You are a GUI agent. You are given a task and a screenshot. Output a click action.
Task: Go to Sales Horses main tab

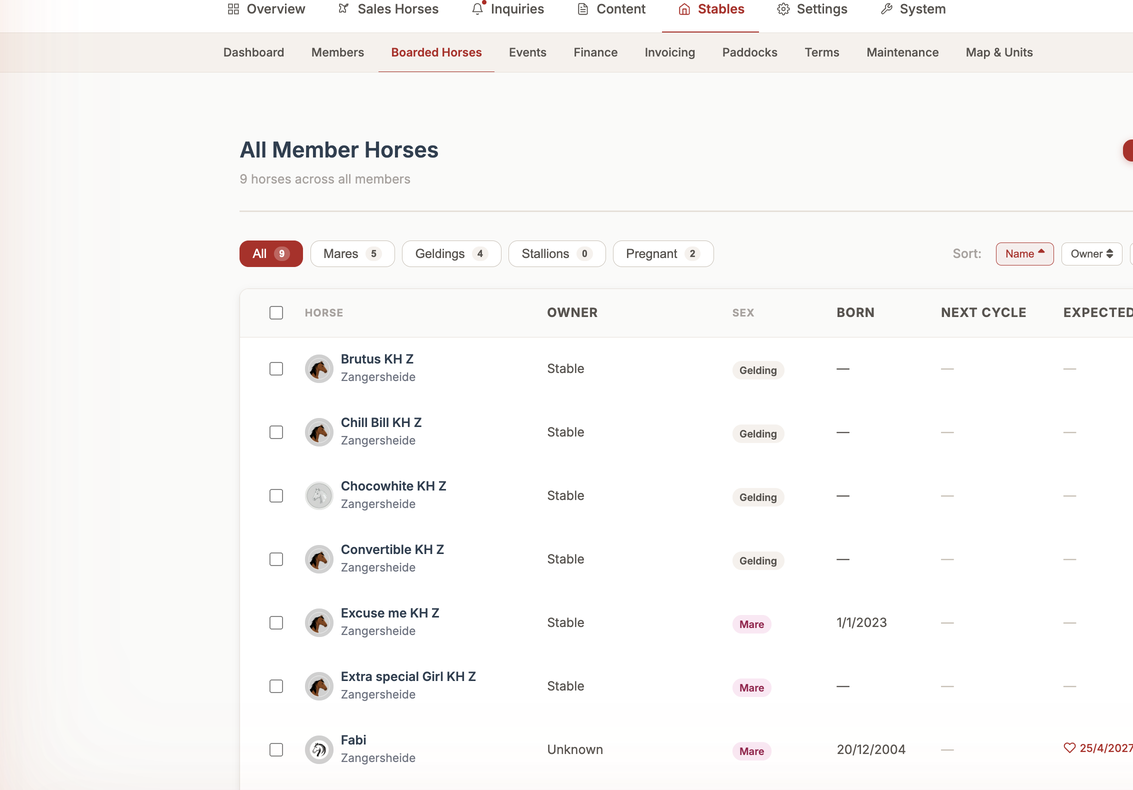click(x=388, y=9)
